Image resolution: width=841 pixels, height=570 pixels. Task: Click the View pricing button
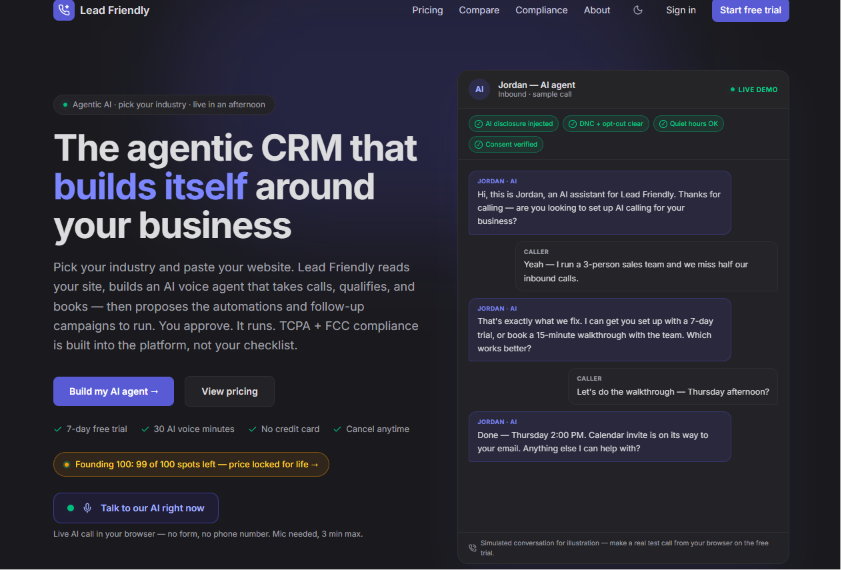(x=230, y=391)
